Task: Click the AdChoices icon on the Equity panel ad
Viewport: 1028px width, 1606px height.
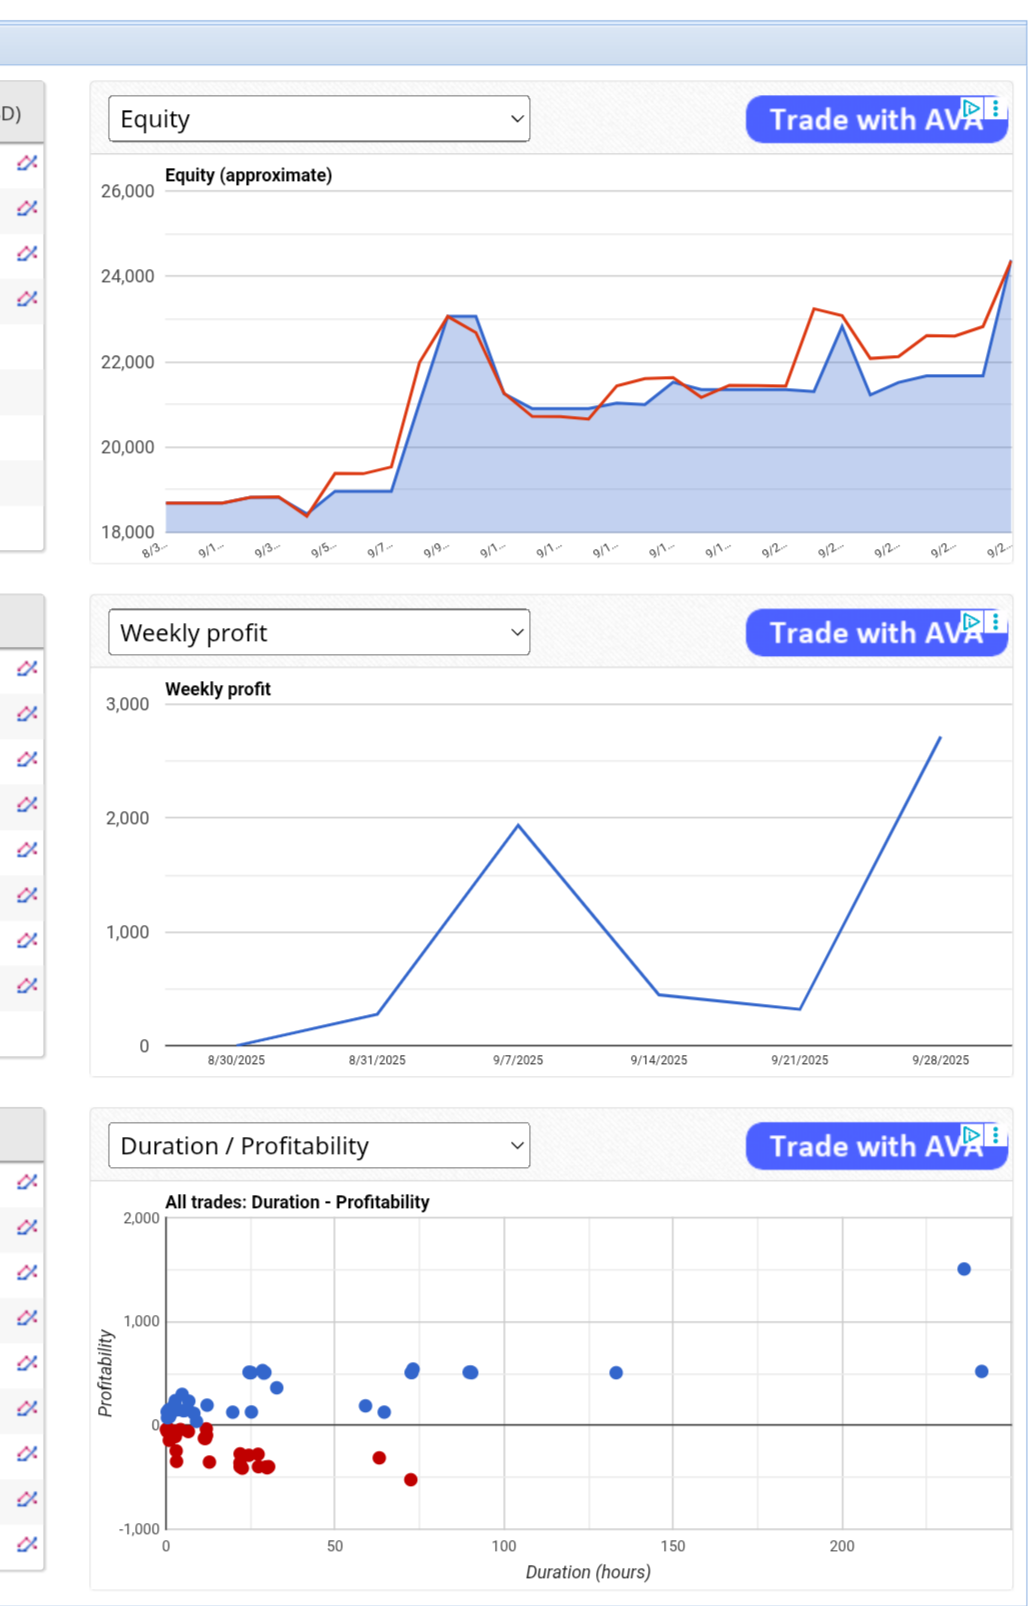Action: 971,108
